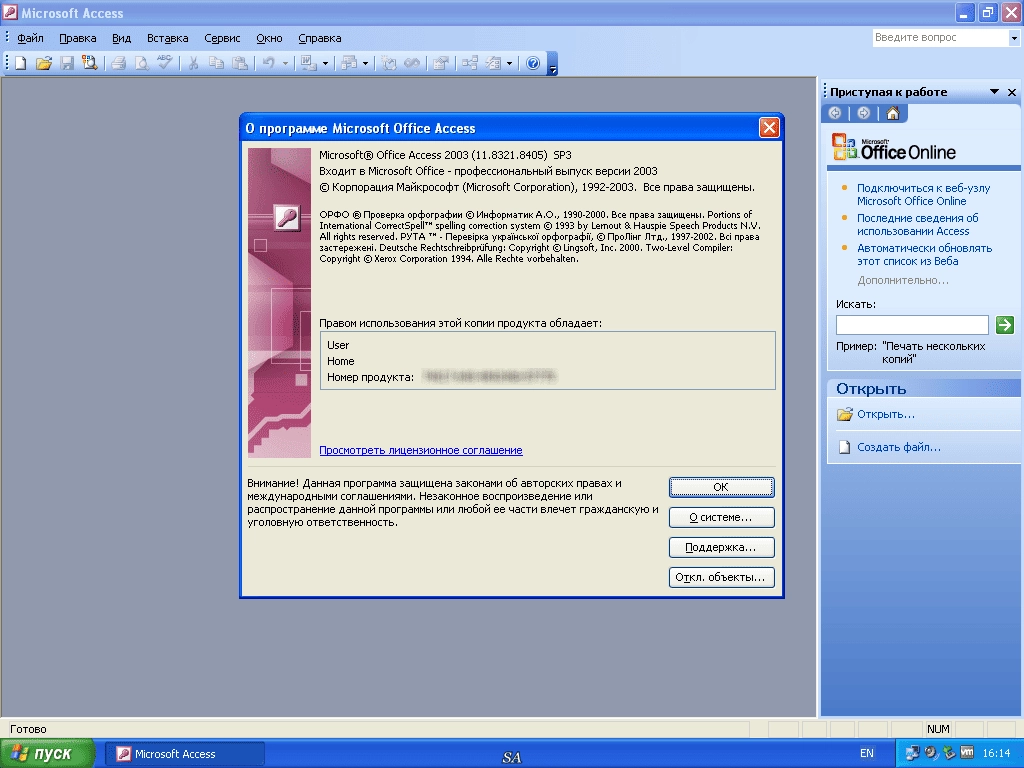This screenshot has width=1024, height=768.
Task: Click the Copy toolbar icon
Action: [216, 63]
